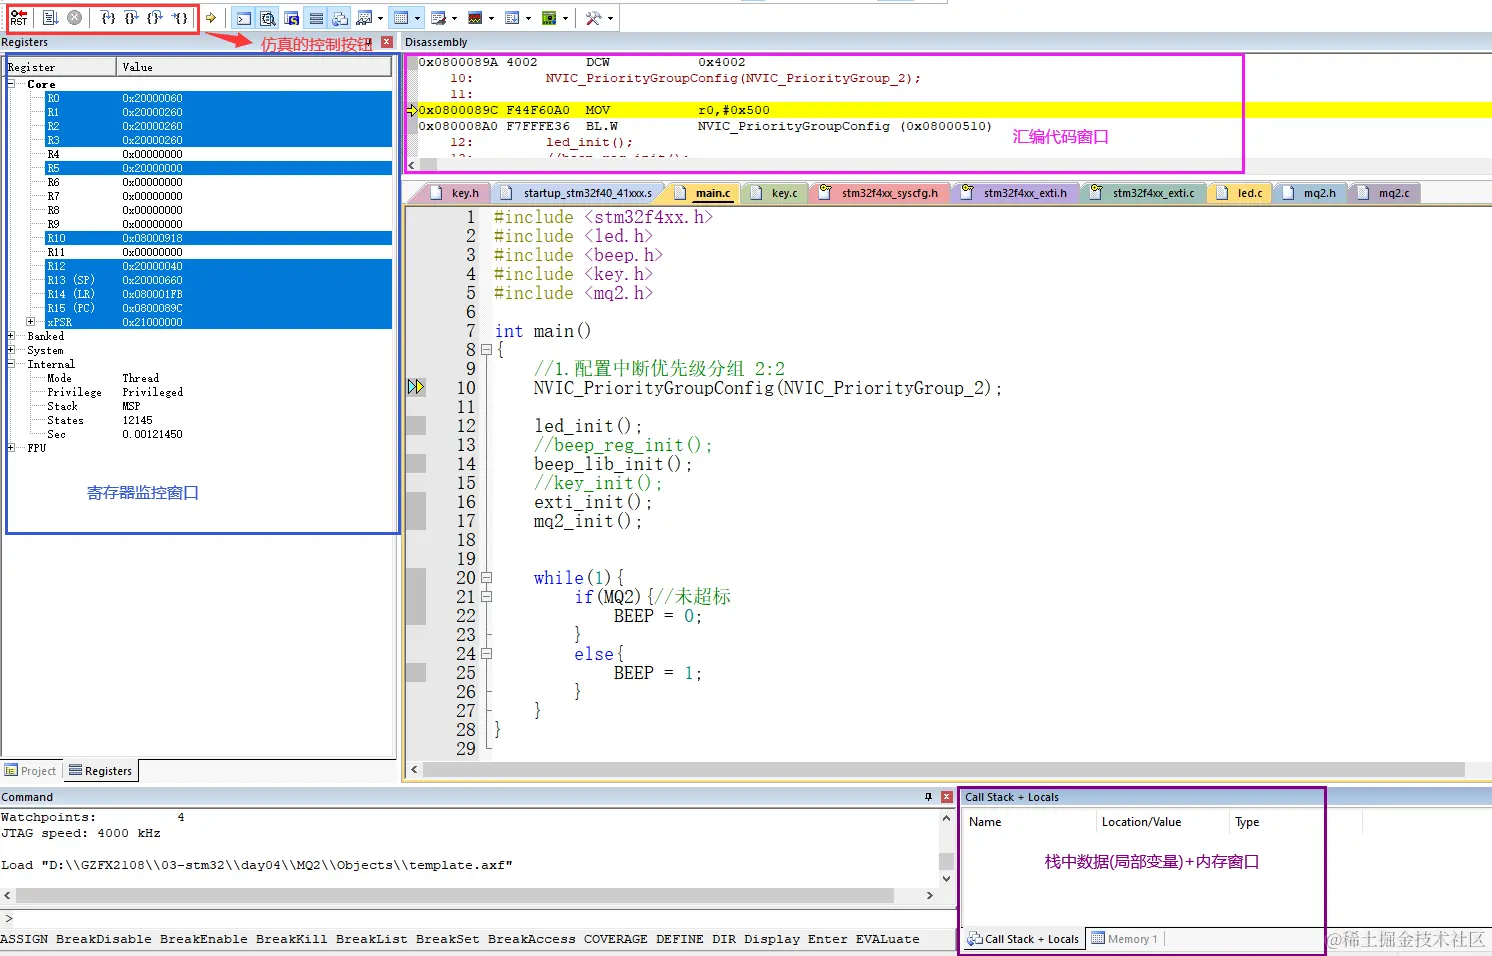The image size is (1492, 956).
Task: Switch to the mq2.h editor tab
Action: coord(1309,193)
